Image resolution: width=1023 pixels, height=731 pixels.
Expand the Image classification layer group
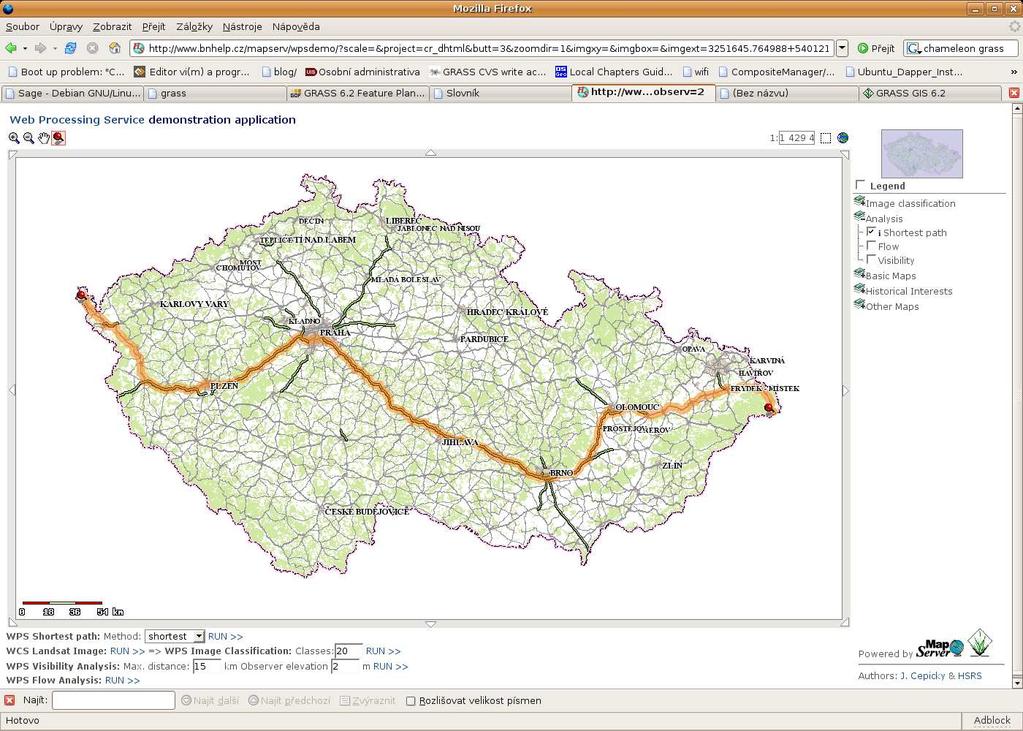pos(860,202)
